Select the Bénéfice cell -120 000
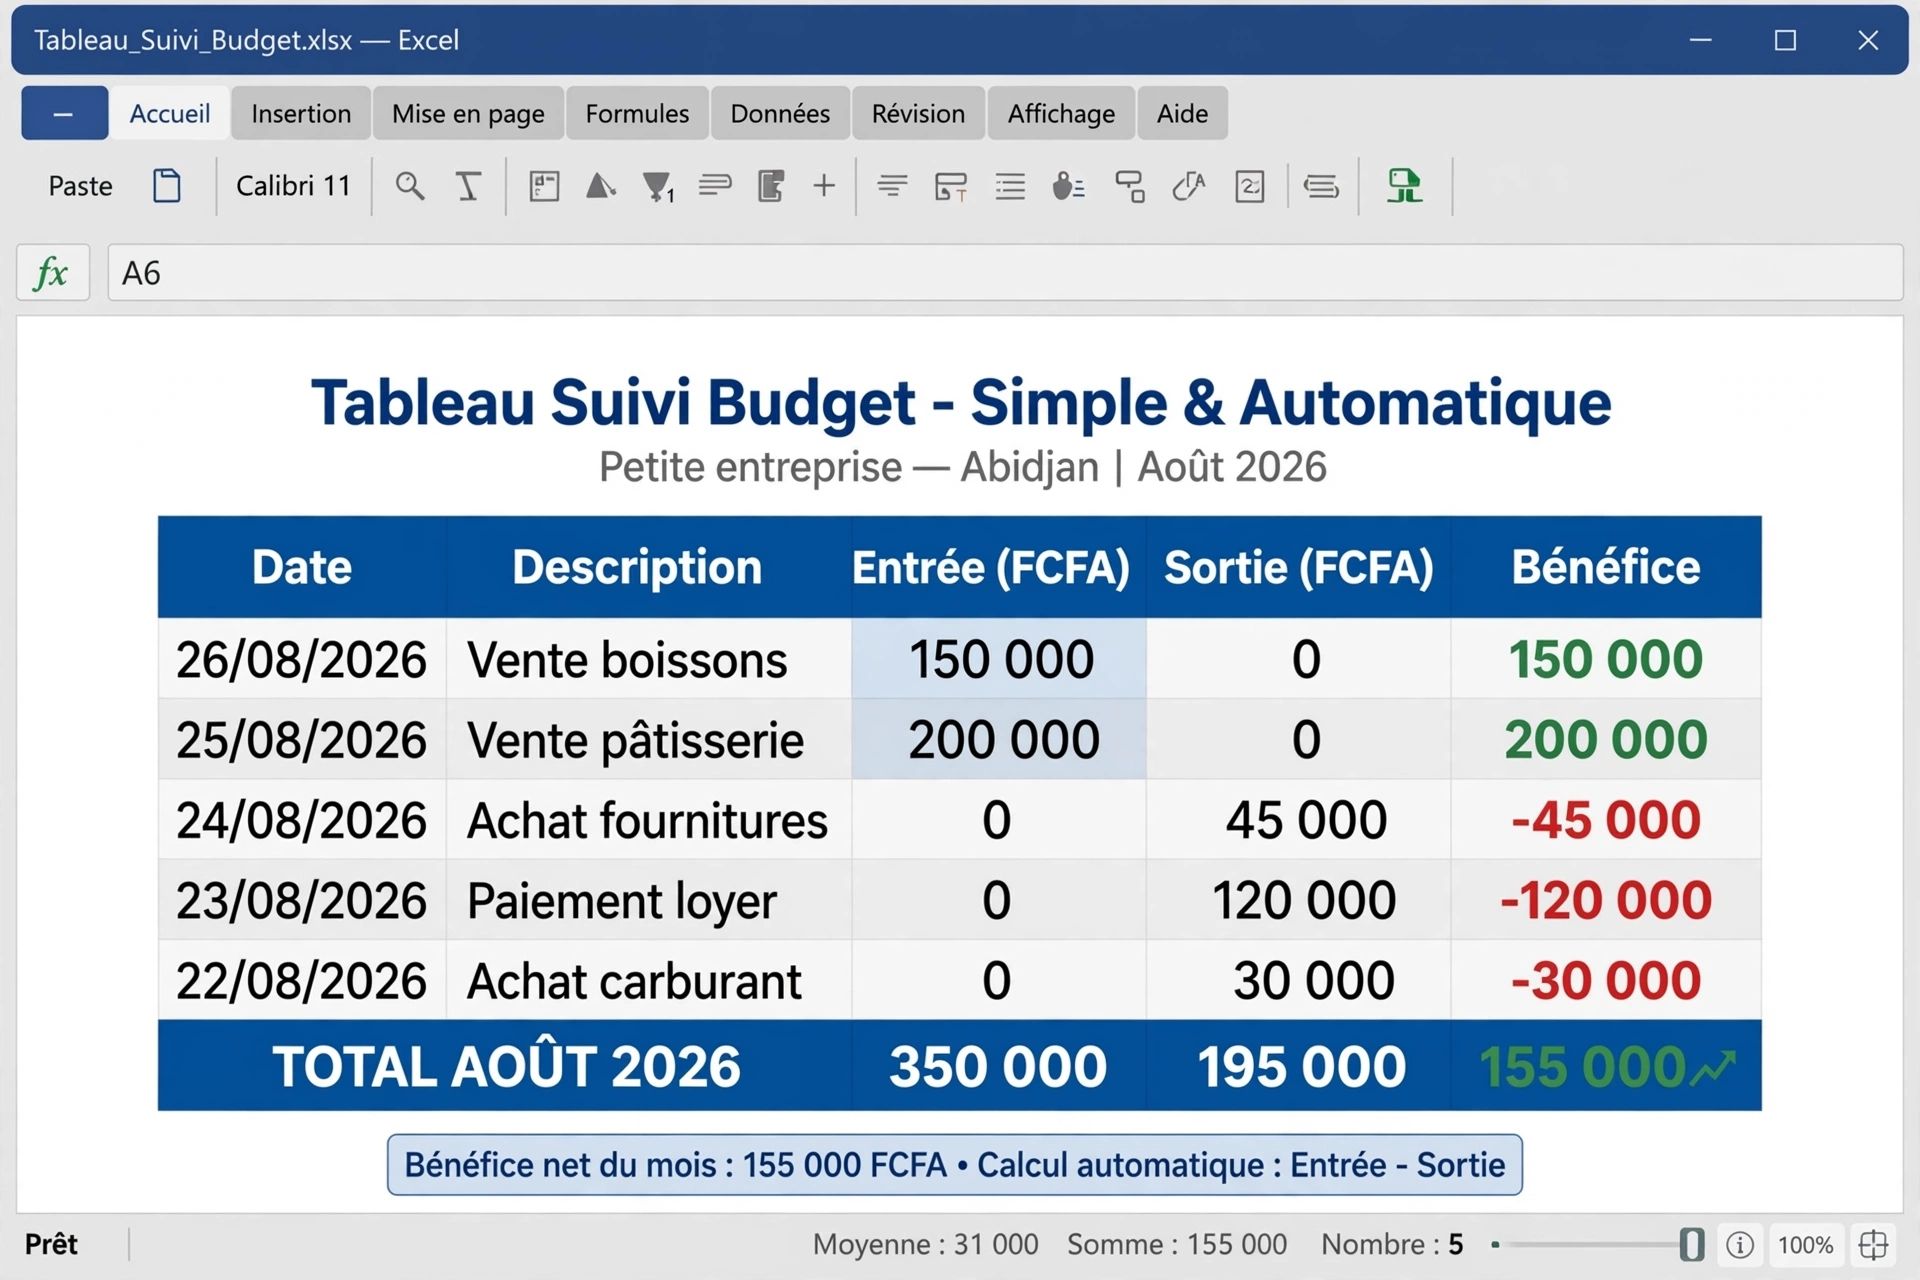 click(x=1606, y=900)
